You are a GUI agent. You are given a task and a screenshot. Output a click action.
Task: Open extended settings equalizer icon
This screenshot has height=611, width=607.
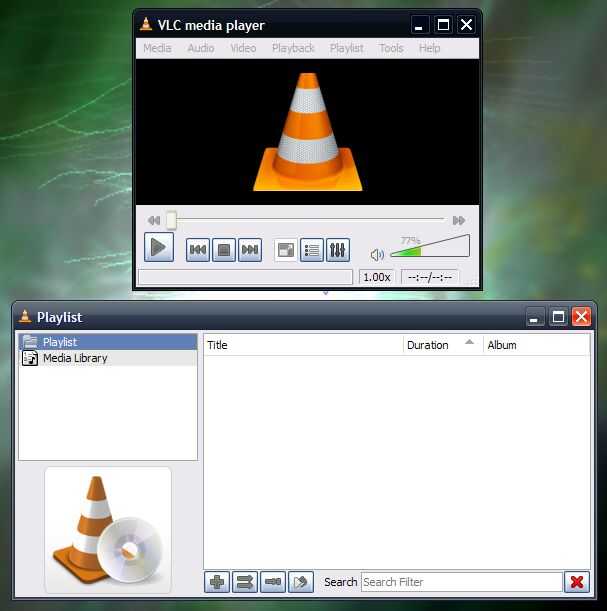pyautogui.click(x=338, y=250)
